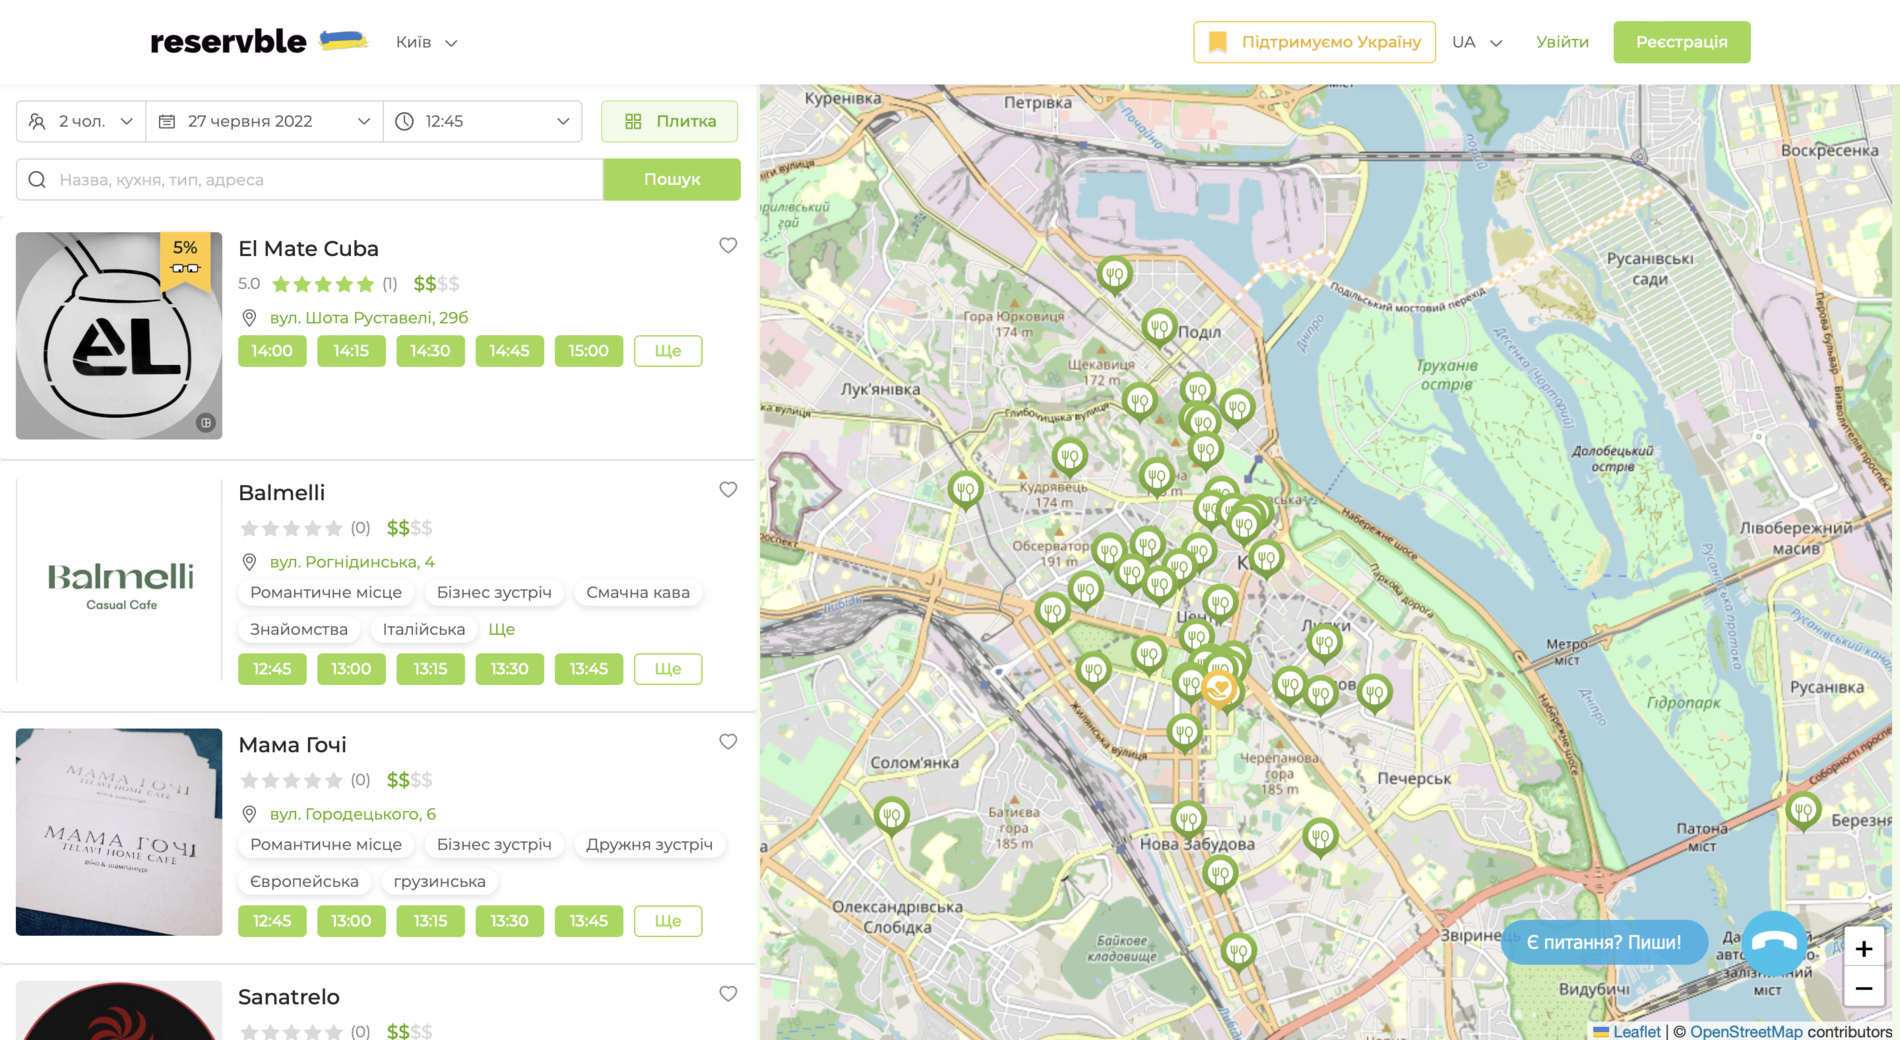Image resolution: width=1900 pixels, height=1040 pixels.
Task: Book El Mate Cuba at 14:45
Action: [509, 351]
